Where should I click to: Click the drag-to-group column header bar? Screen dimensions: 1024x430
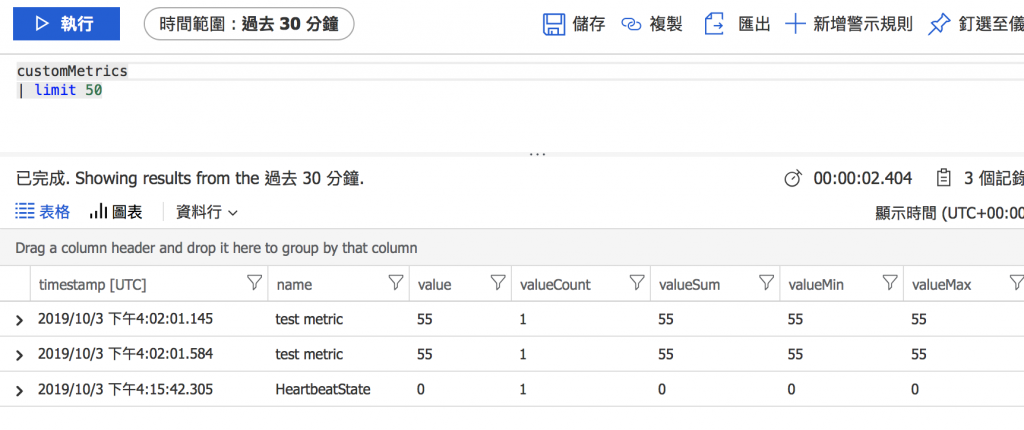pos(512,248)
